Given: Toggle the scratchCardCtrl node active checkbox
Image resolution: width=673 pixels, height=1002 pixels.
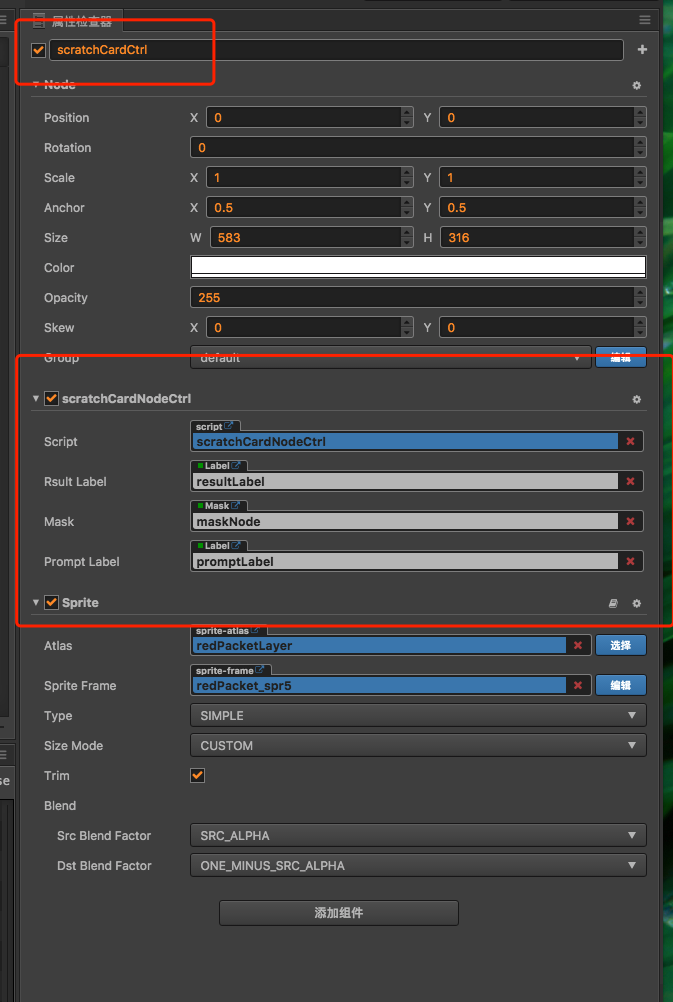Looking at the screenshot, I should click(38, 50).
